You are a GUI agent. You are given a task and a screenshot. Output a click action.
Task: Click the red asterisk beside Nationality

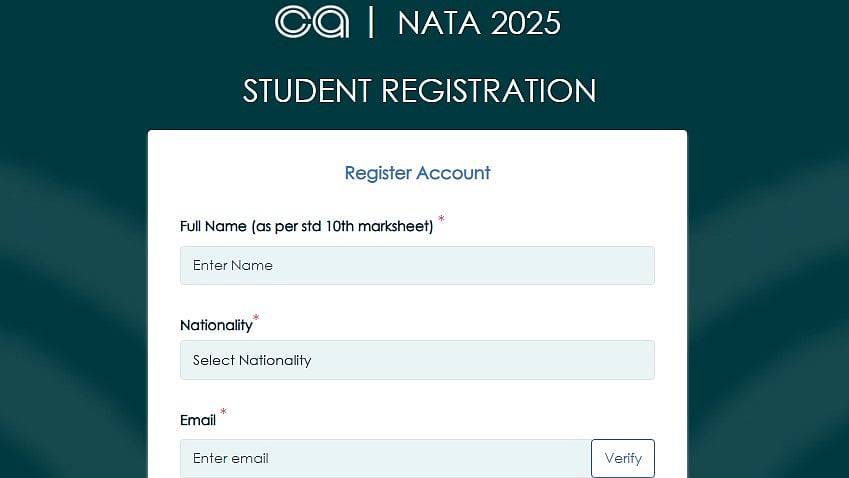click(256, 318)
